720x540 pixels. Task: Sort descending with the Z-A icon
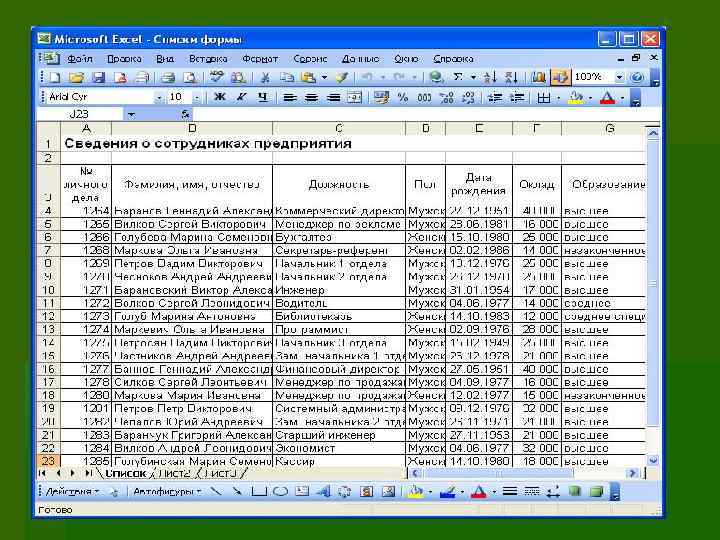(512, 78)
